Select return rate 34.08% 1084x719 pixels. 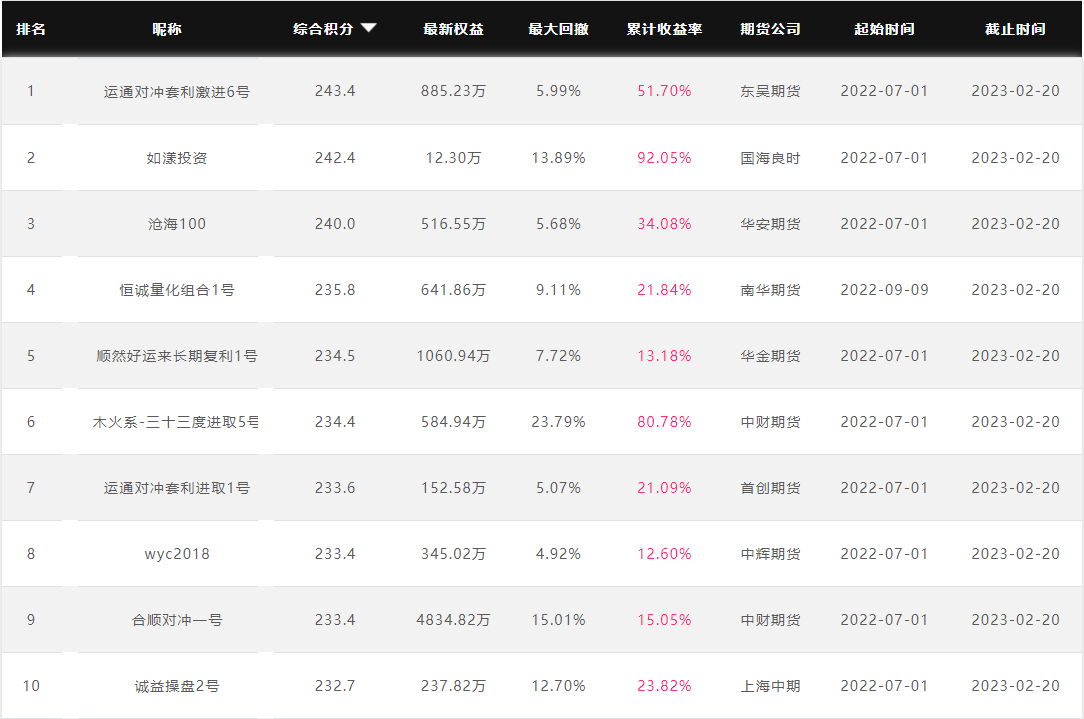[664, 224]
